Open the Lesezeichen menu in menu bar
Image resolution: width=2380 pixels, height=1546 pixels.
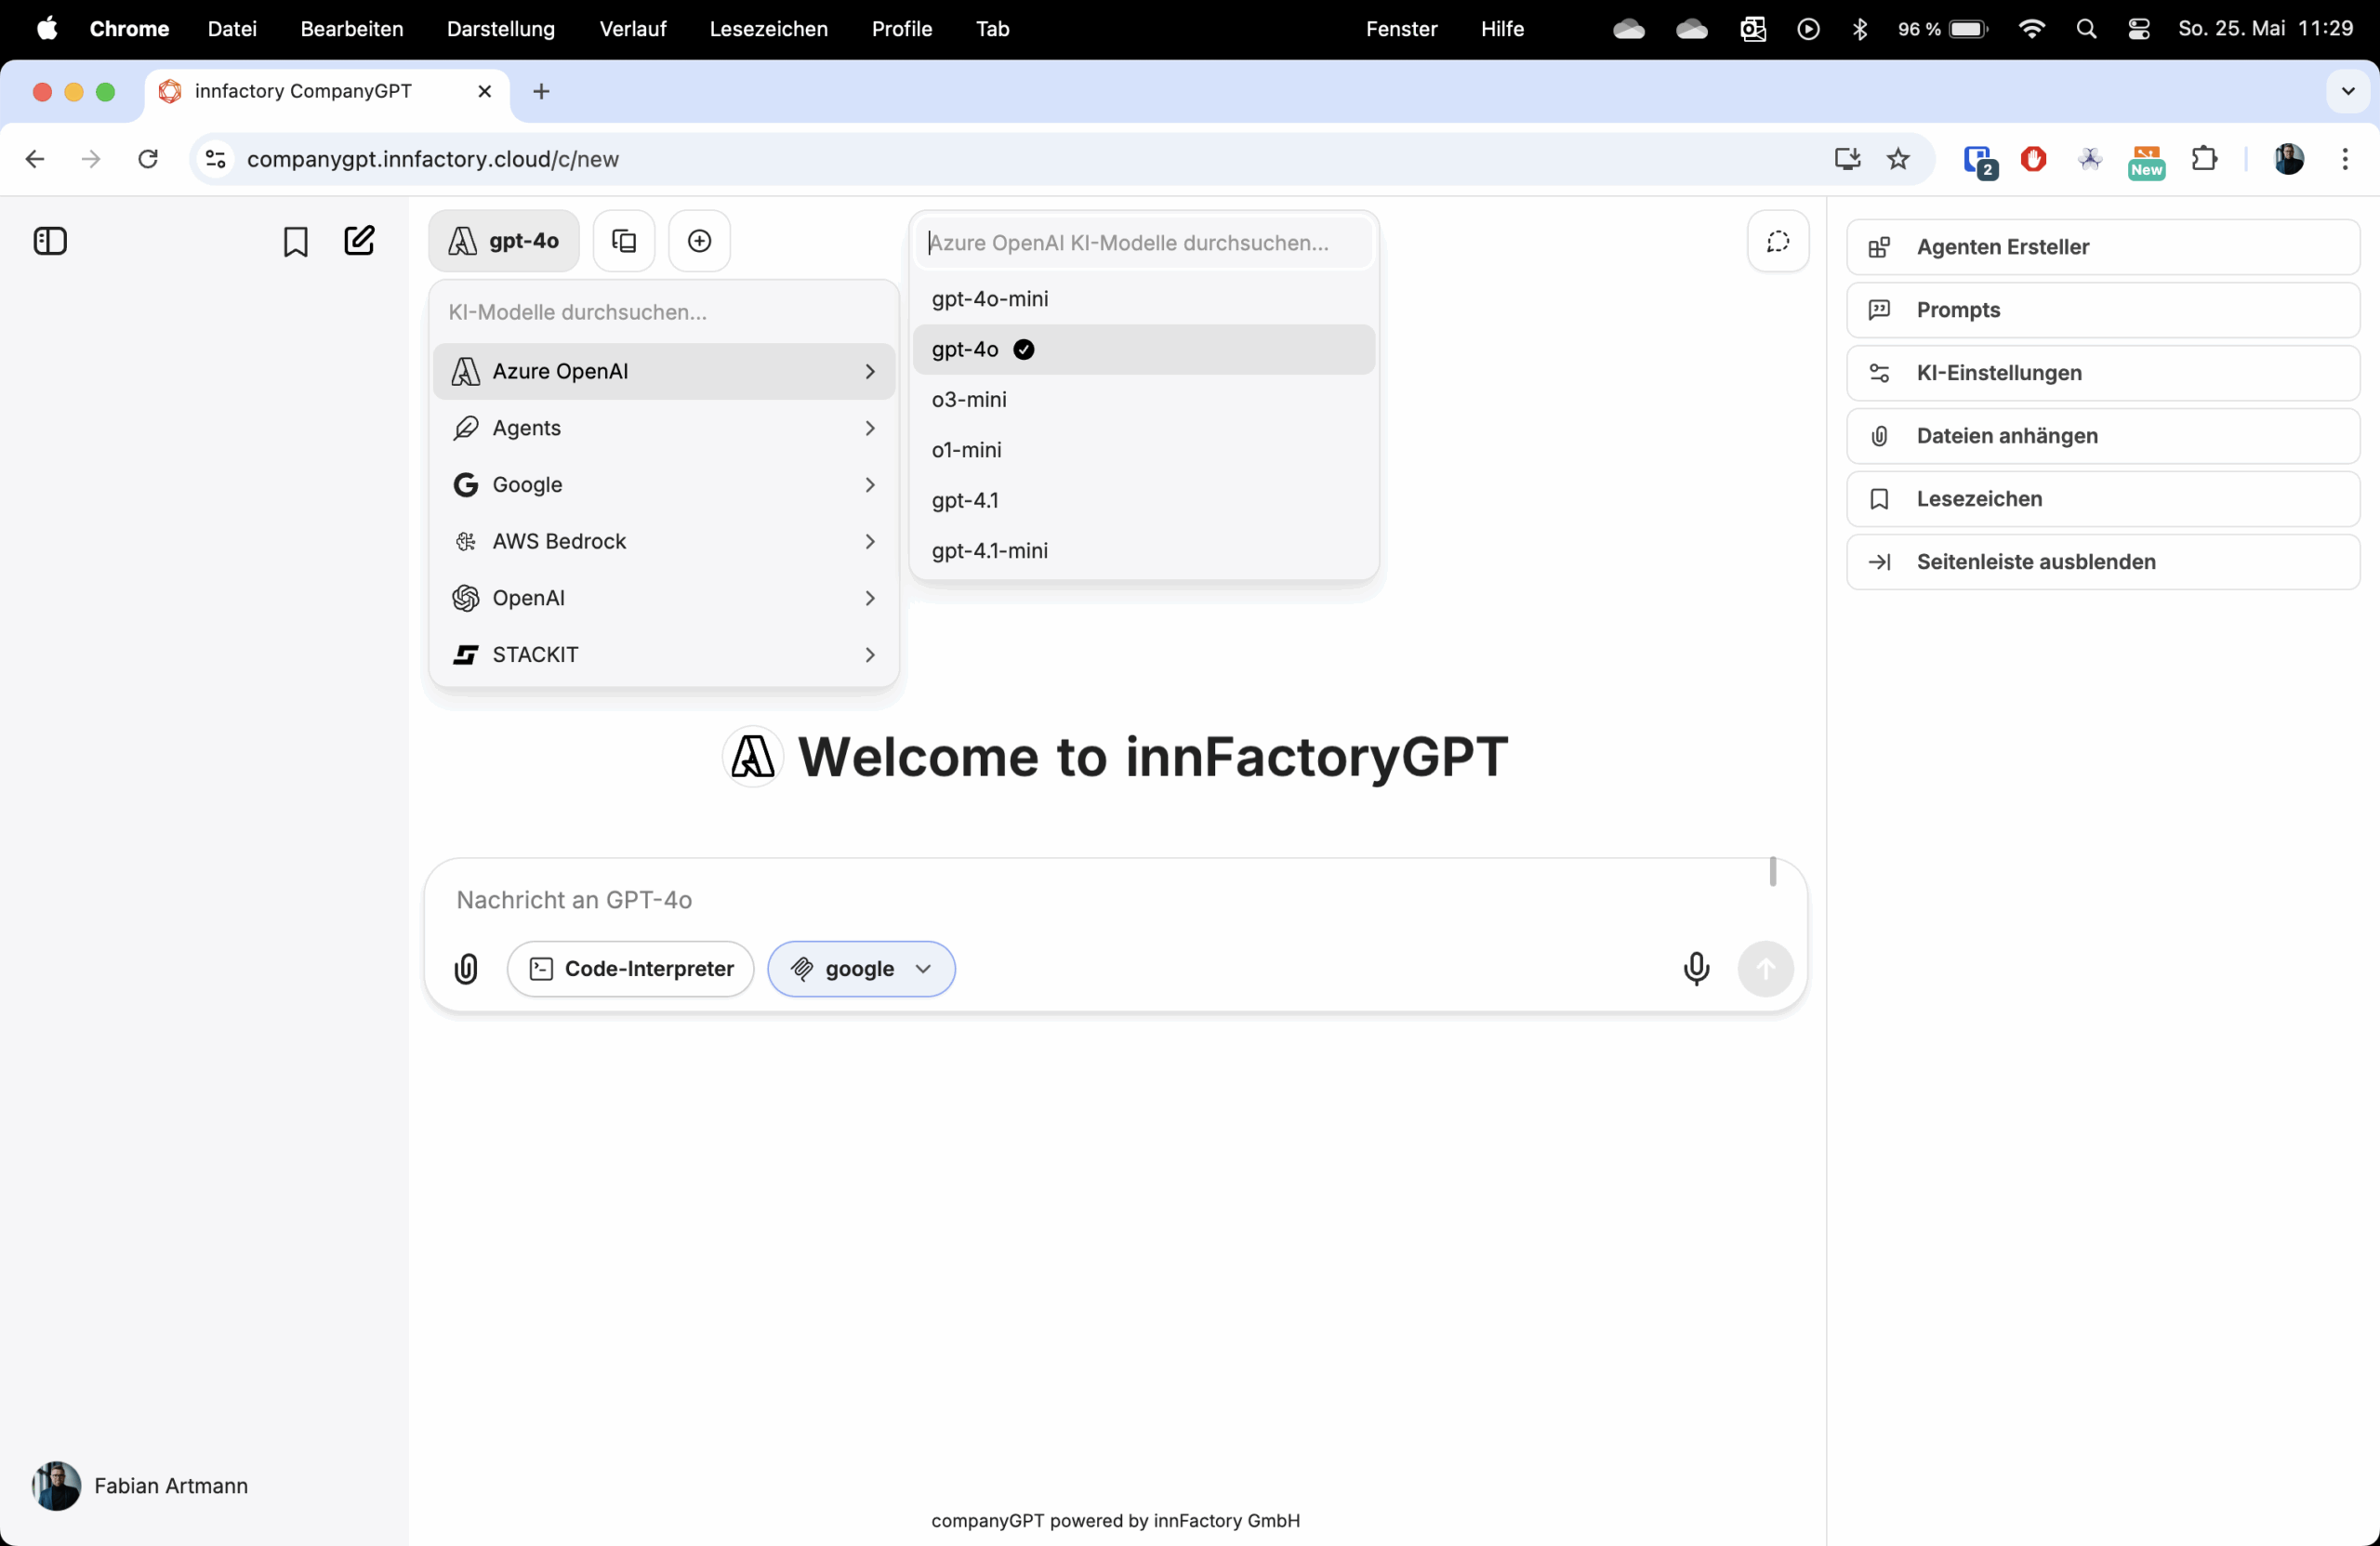click(769, 29)
